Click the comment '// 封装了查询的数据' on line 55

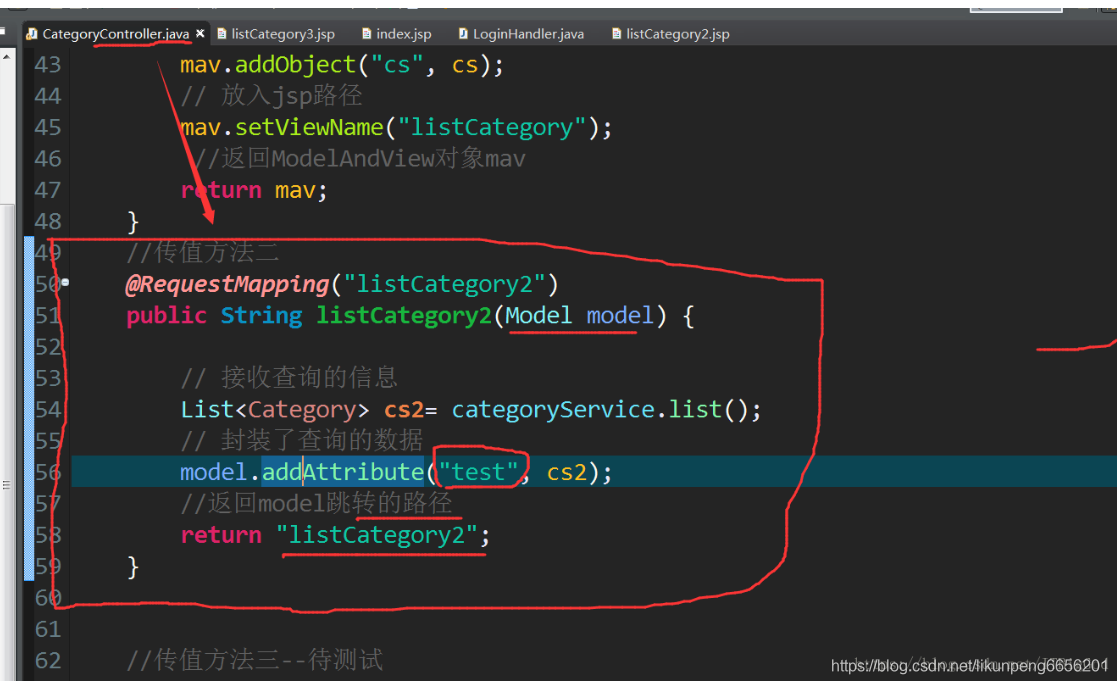302,440
